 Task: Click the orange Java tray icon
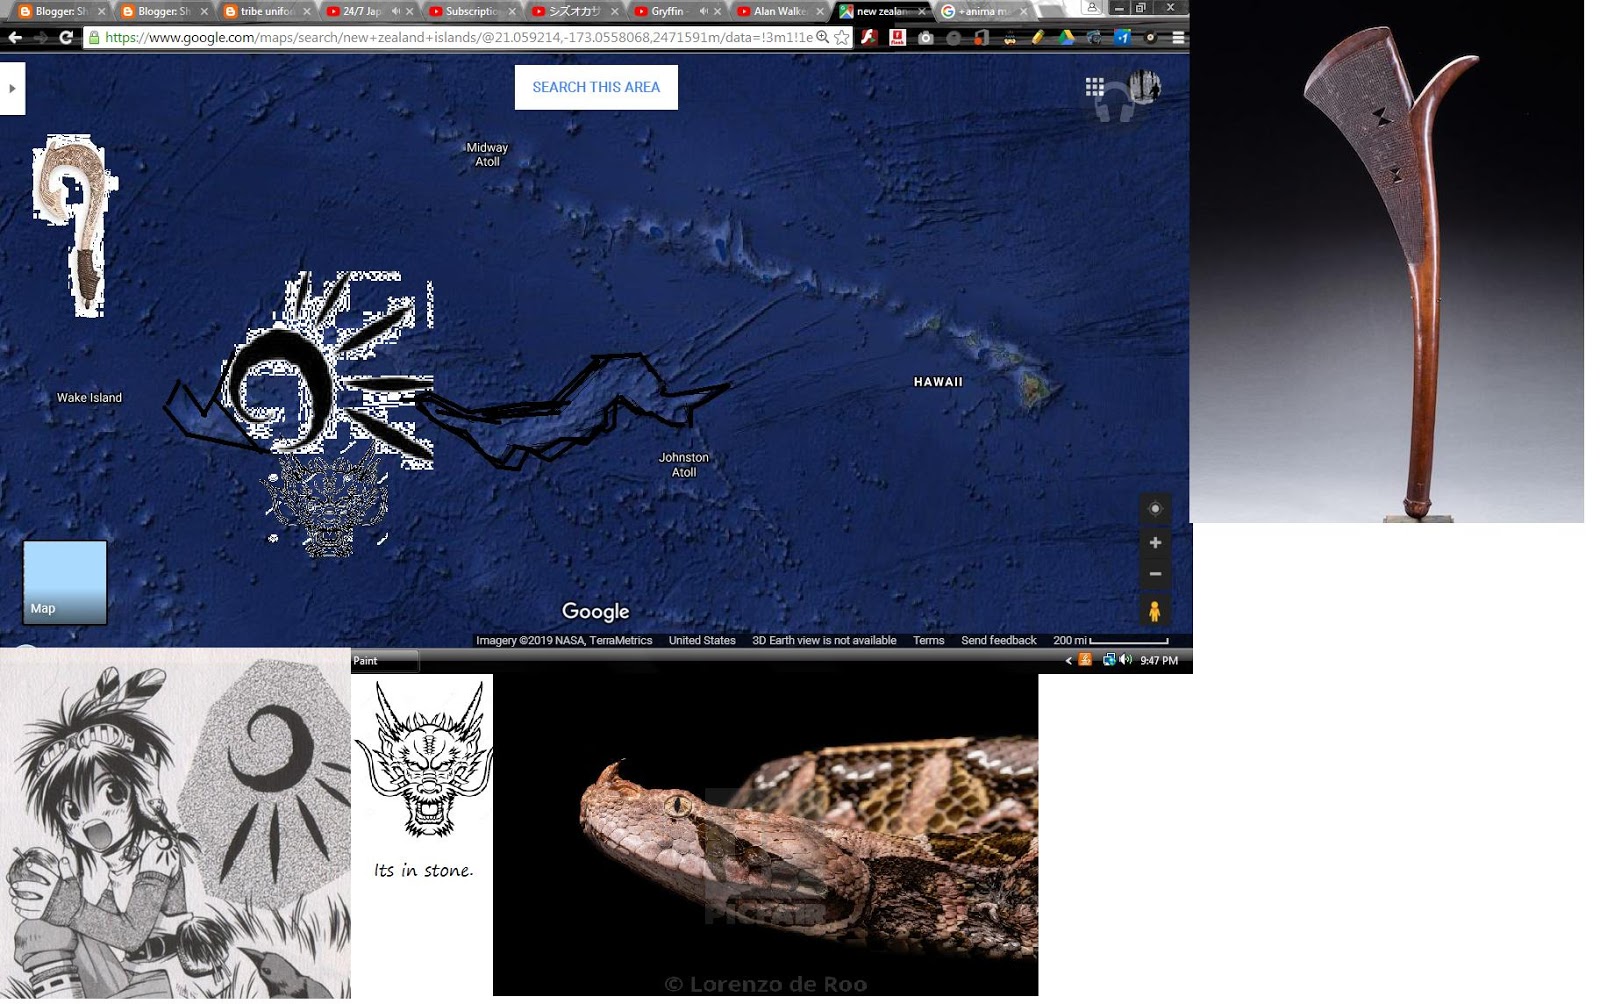pos(1085,660)
